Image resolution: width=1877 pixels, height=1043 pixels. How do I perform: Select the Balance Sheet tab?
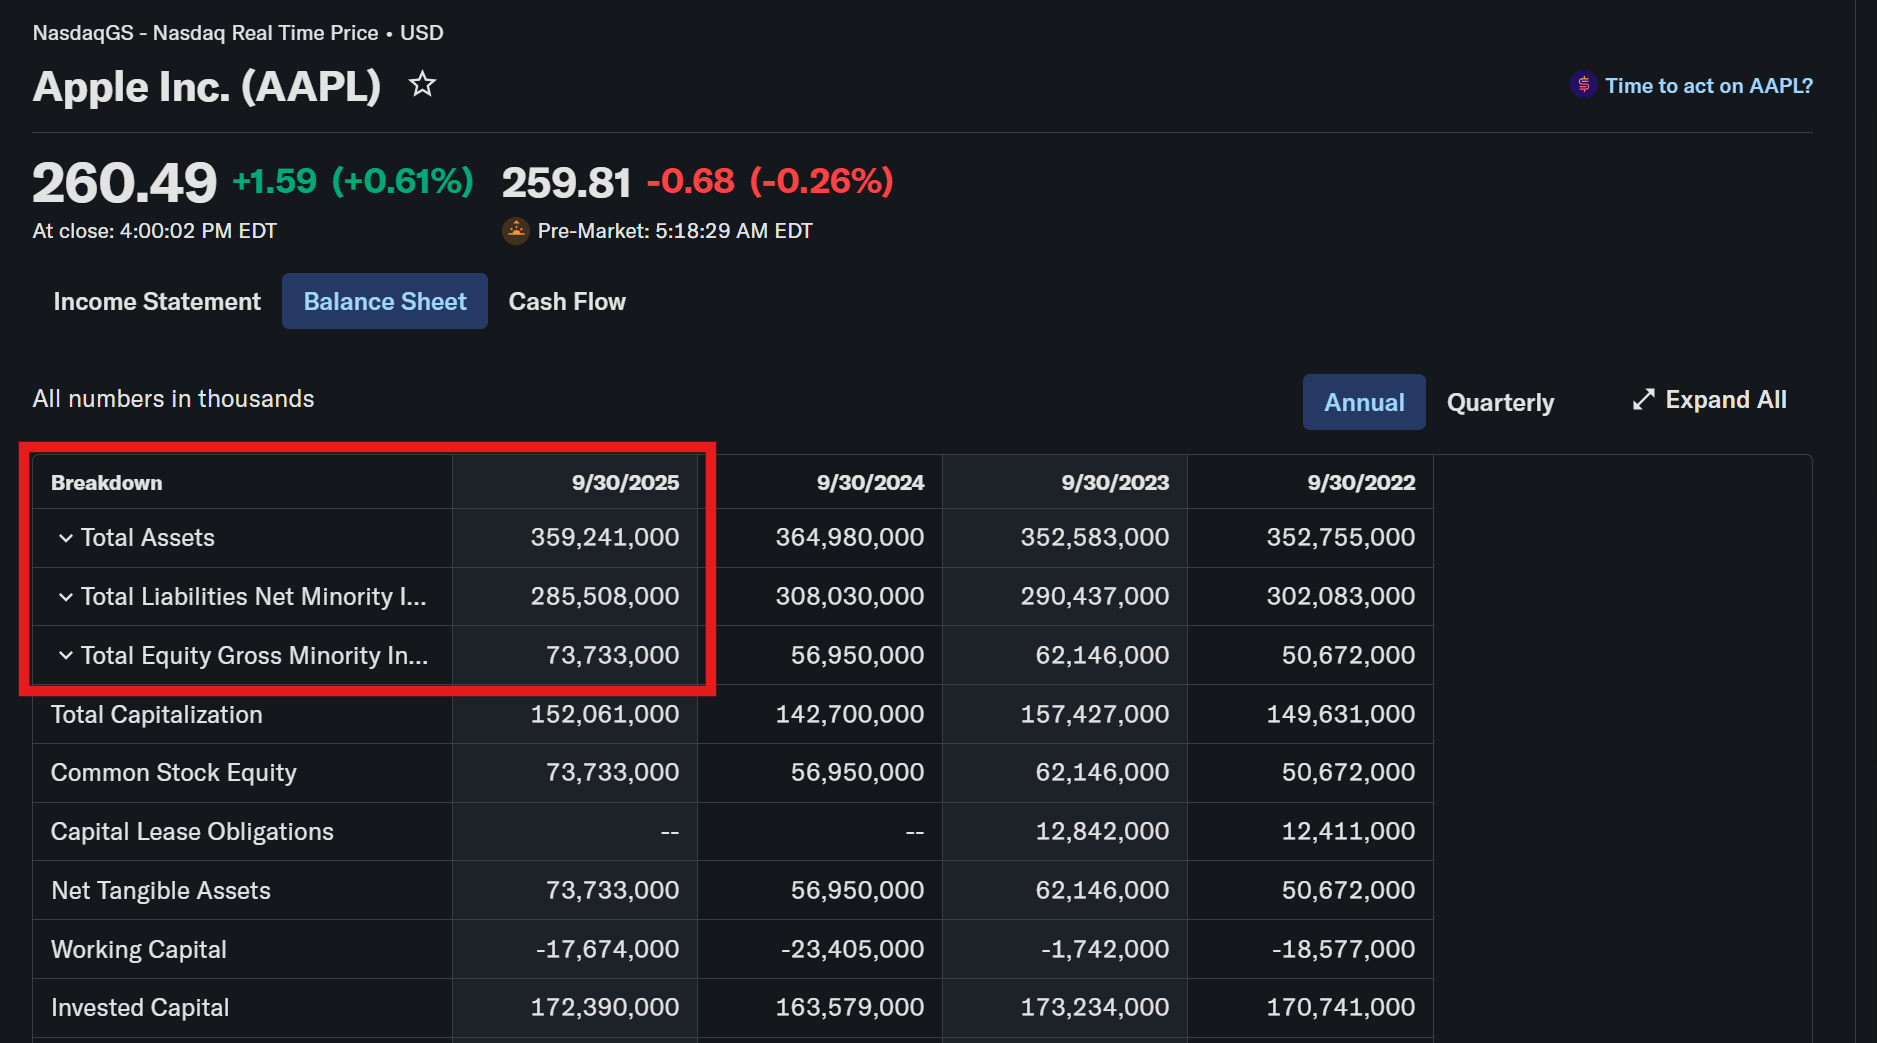point(384,301)
